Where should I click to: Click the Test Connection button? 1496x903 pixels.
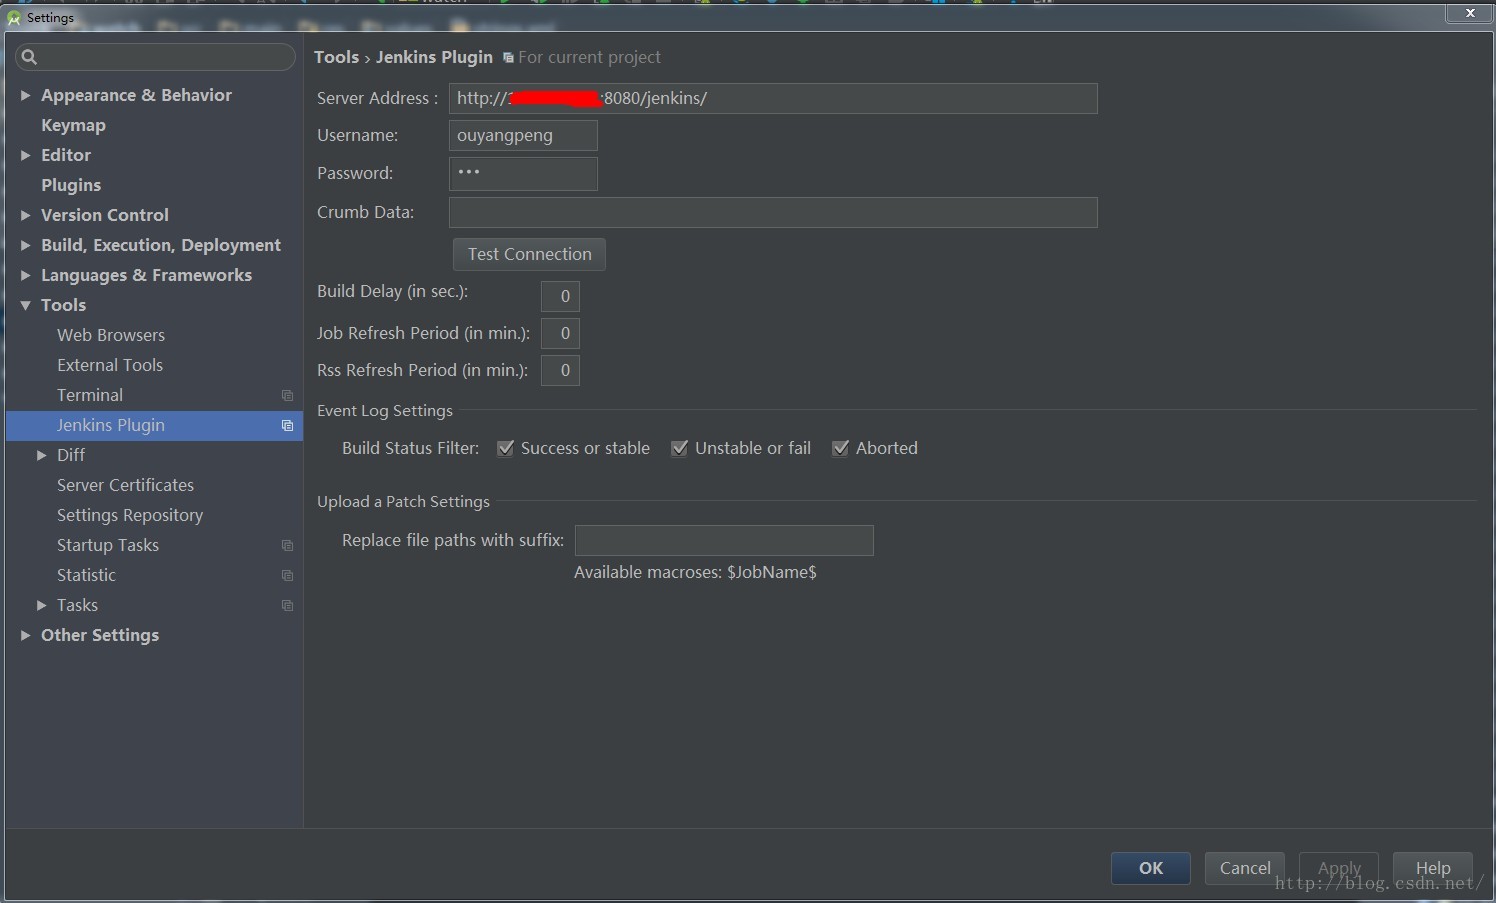pos(529,254)
